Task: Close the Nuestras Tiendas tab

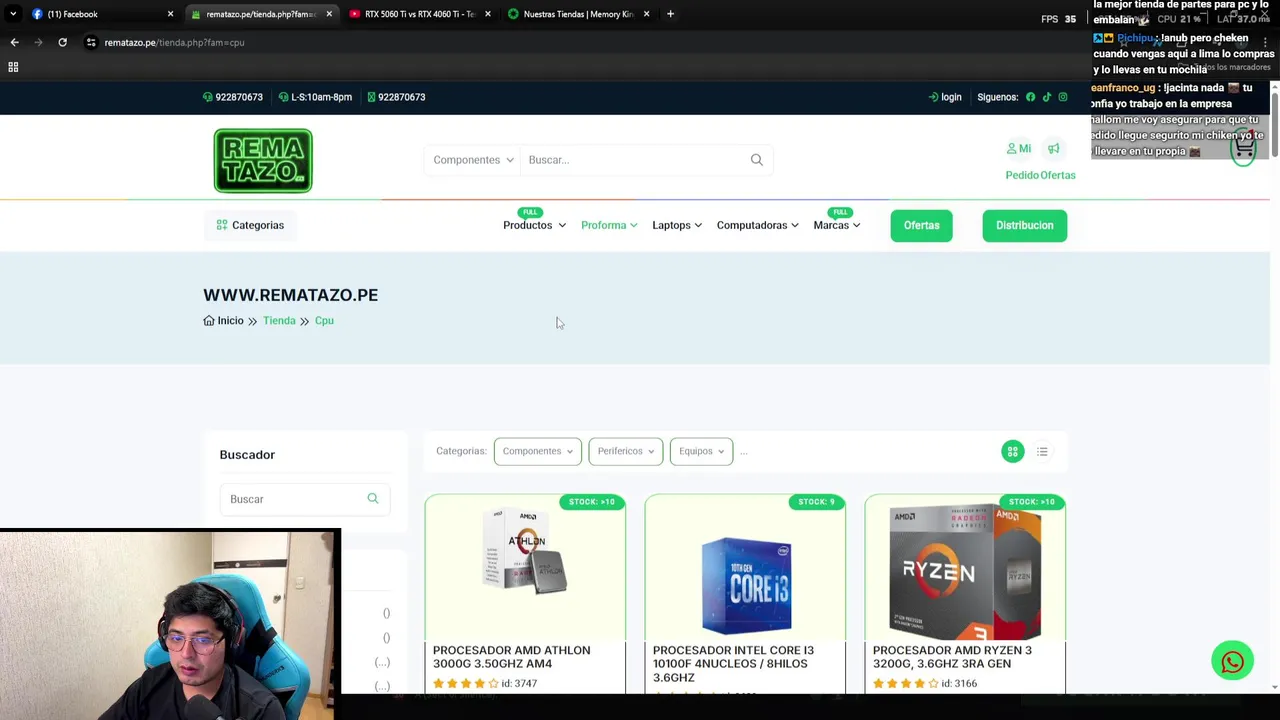Action: pos(646,14)
